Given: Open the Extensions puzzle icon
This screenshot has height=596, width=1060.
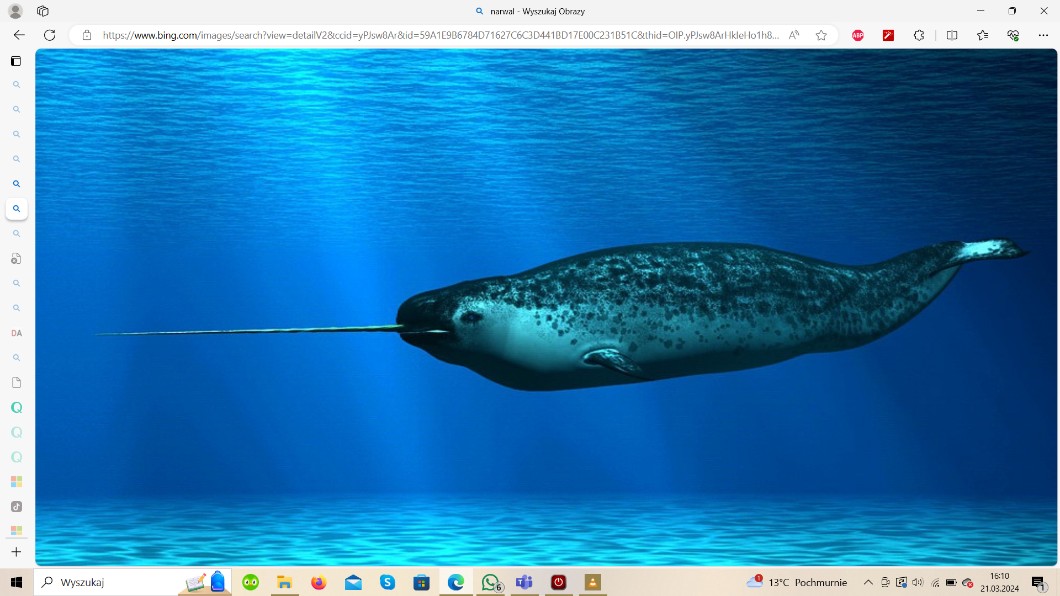Looking at the screenshot, I should coord(919,35).
